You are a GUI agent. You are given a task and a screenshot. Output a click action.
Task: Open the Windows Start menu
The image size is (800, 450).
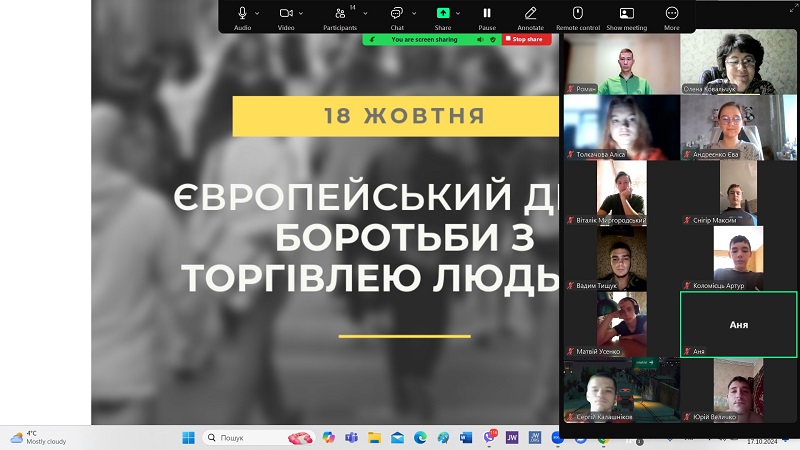tap(188, 438)
